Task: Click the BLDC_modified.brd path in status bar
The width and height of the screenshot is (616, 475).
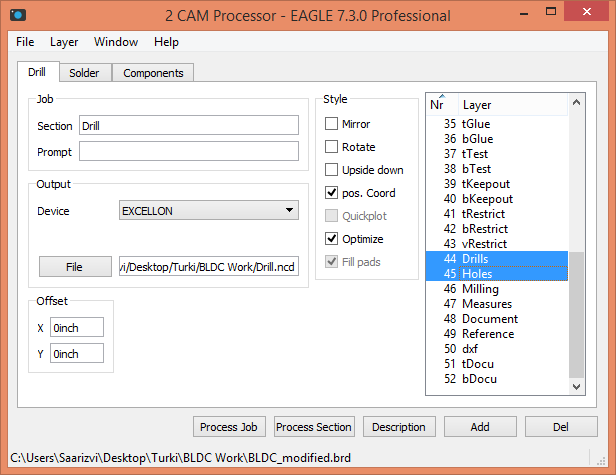Action: coord(180,458)
